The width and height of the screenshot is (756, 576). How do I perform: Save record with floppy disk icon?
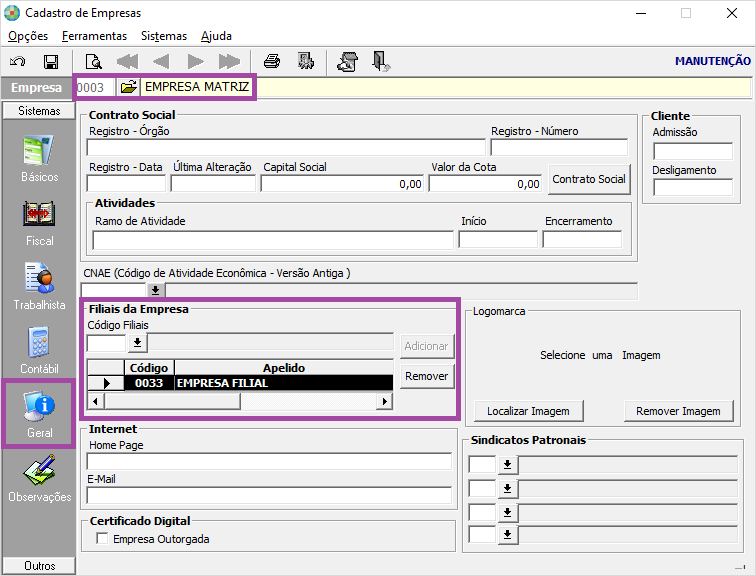point(51,62)
